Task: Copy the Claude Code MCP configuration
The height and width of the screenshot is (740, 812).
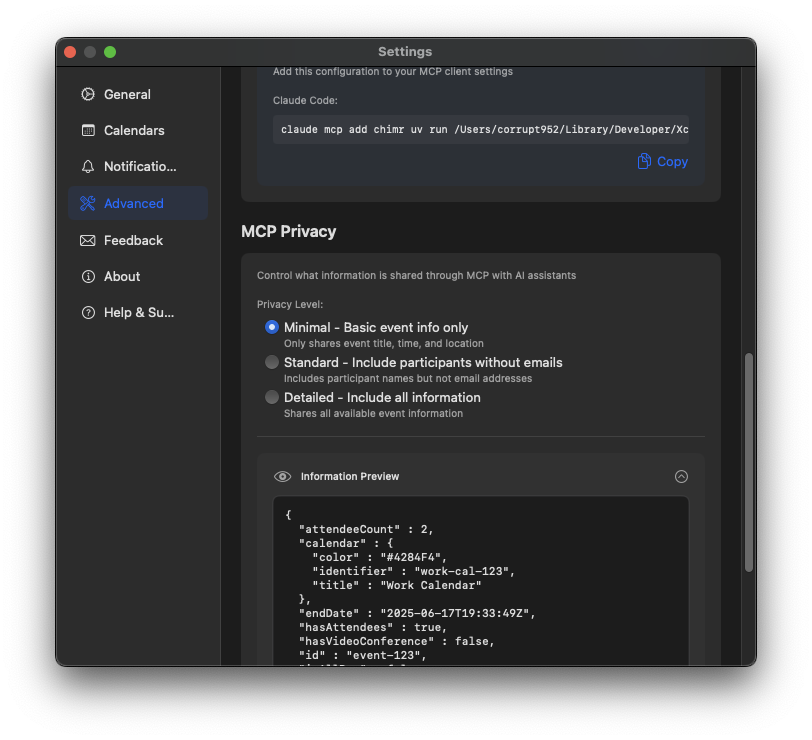Action: tap(662, 161)
